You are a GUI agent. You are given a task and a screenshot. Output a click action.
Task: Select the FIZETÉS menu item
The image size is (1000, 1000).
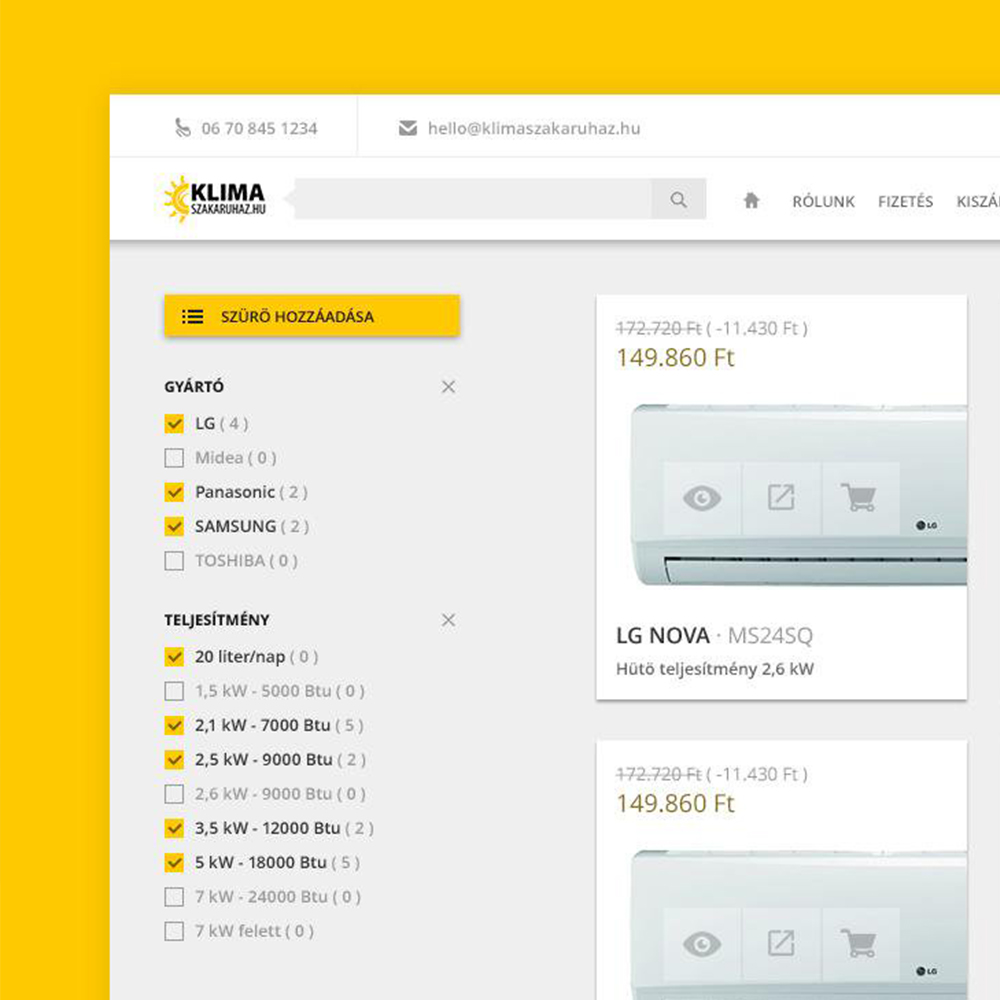(905, 201)
